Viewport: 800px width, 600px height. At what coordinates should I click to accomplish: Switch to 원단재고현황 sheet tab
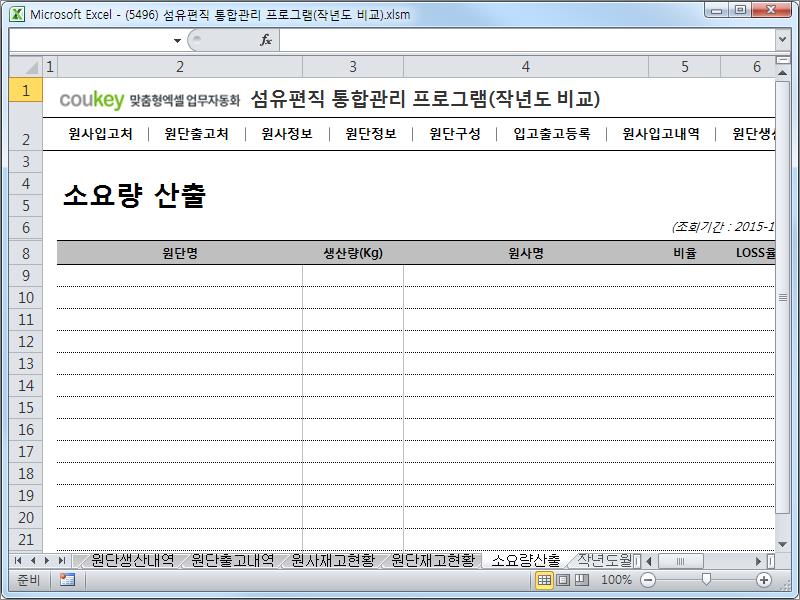click(433, 561)
